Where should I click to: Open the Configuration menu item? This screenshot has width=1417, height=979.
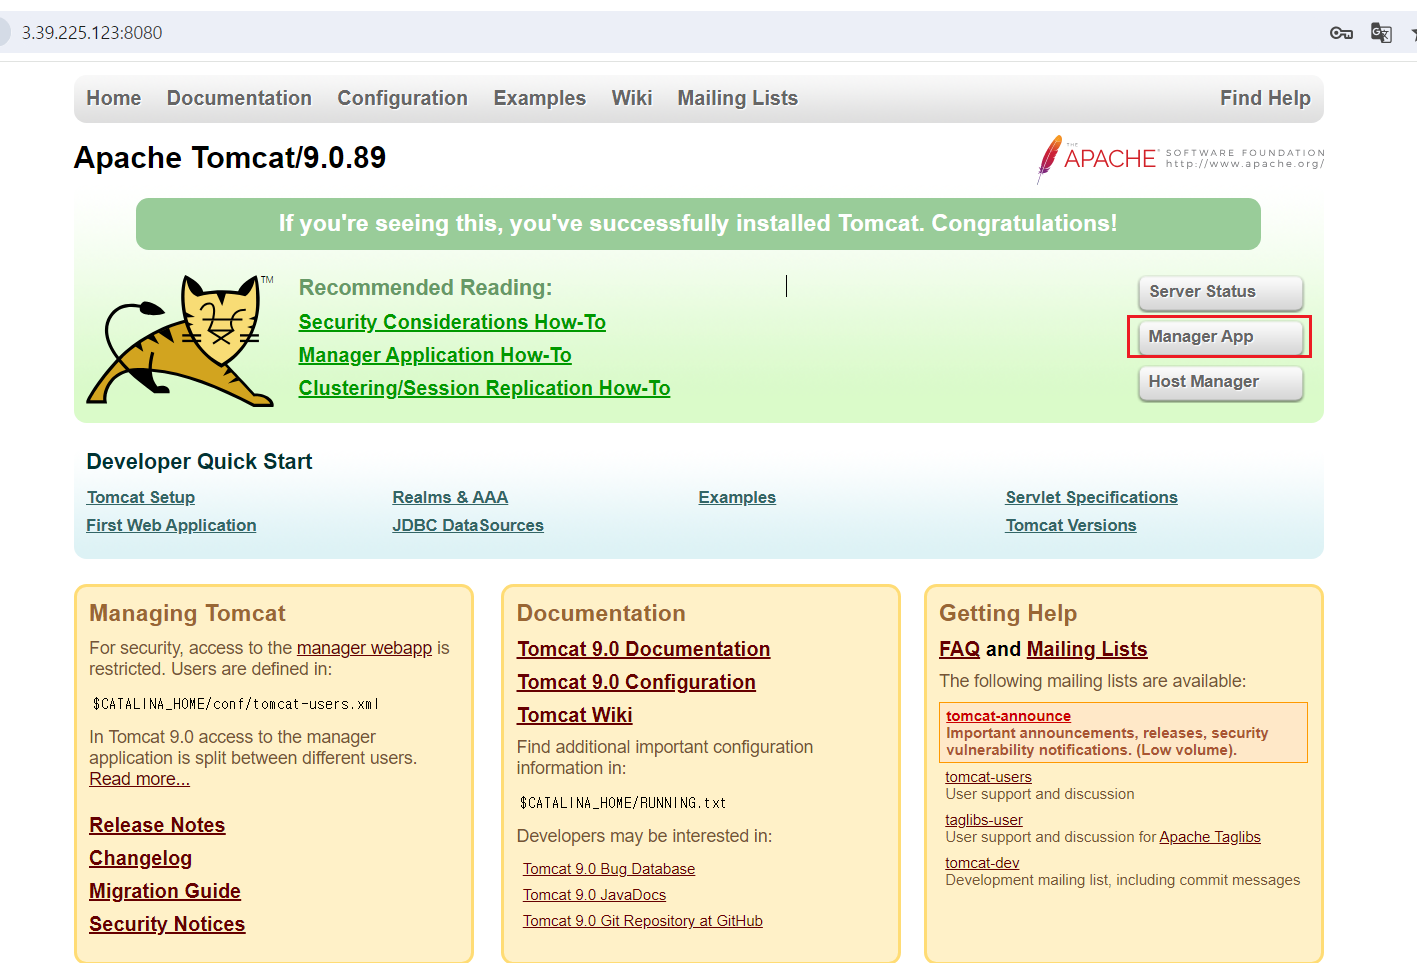[x=402, y=98]
